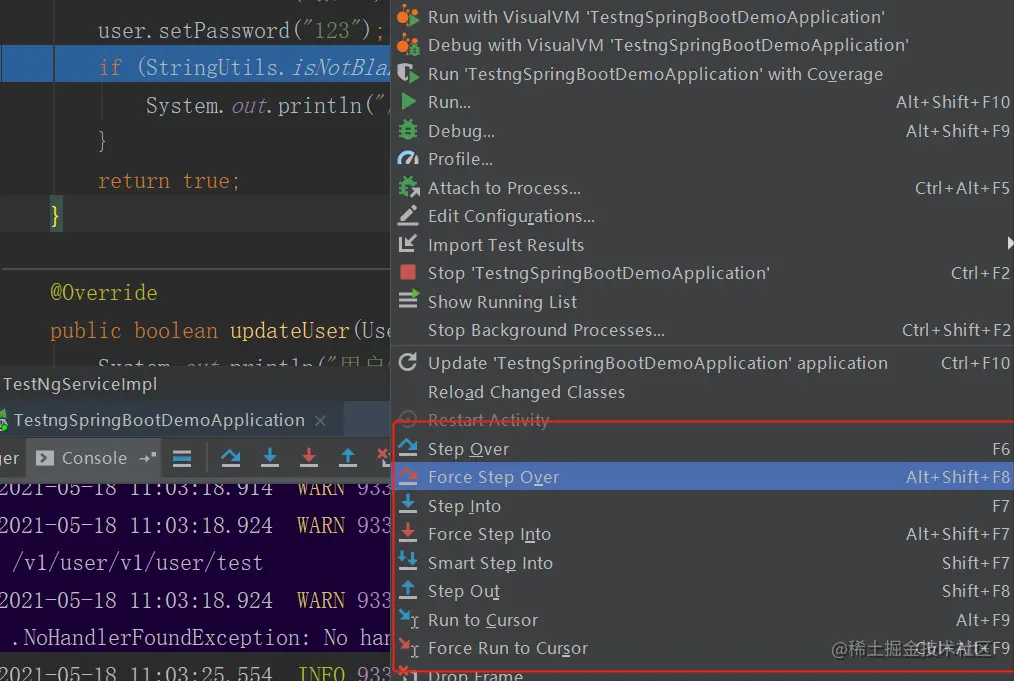Click the highlighted StringUtils.isNotBlank line
1014x681 pixels.
pyautogui.click(x=195, y=63)
